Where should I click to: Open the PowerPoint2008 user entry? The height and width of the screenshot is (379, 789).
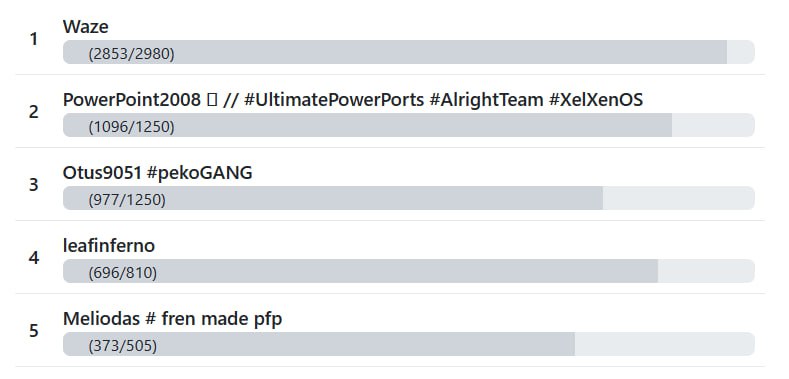353,100
